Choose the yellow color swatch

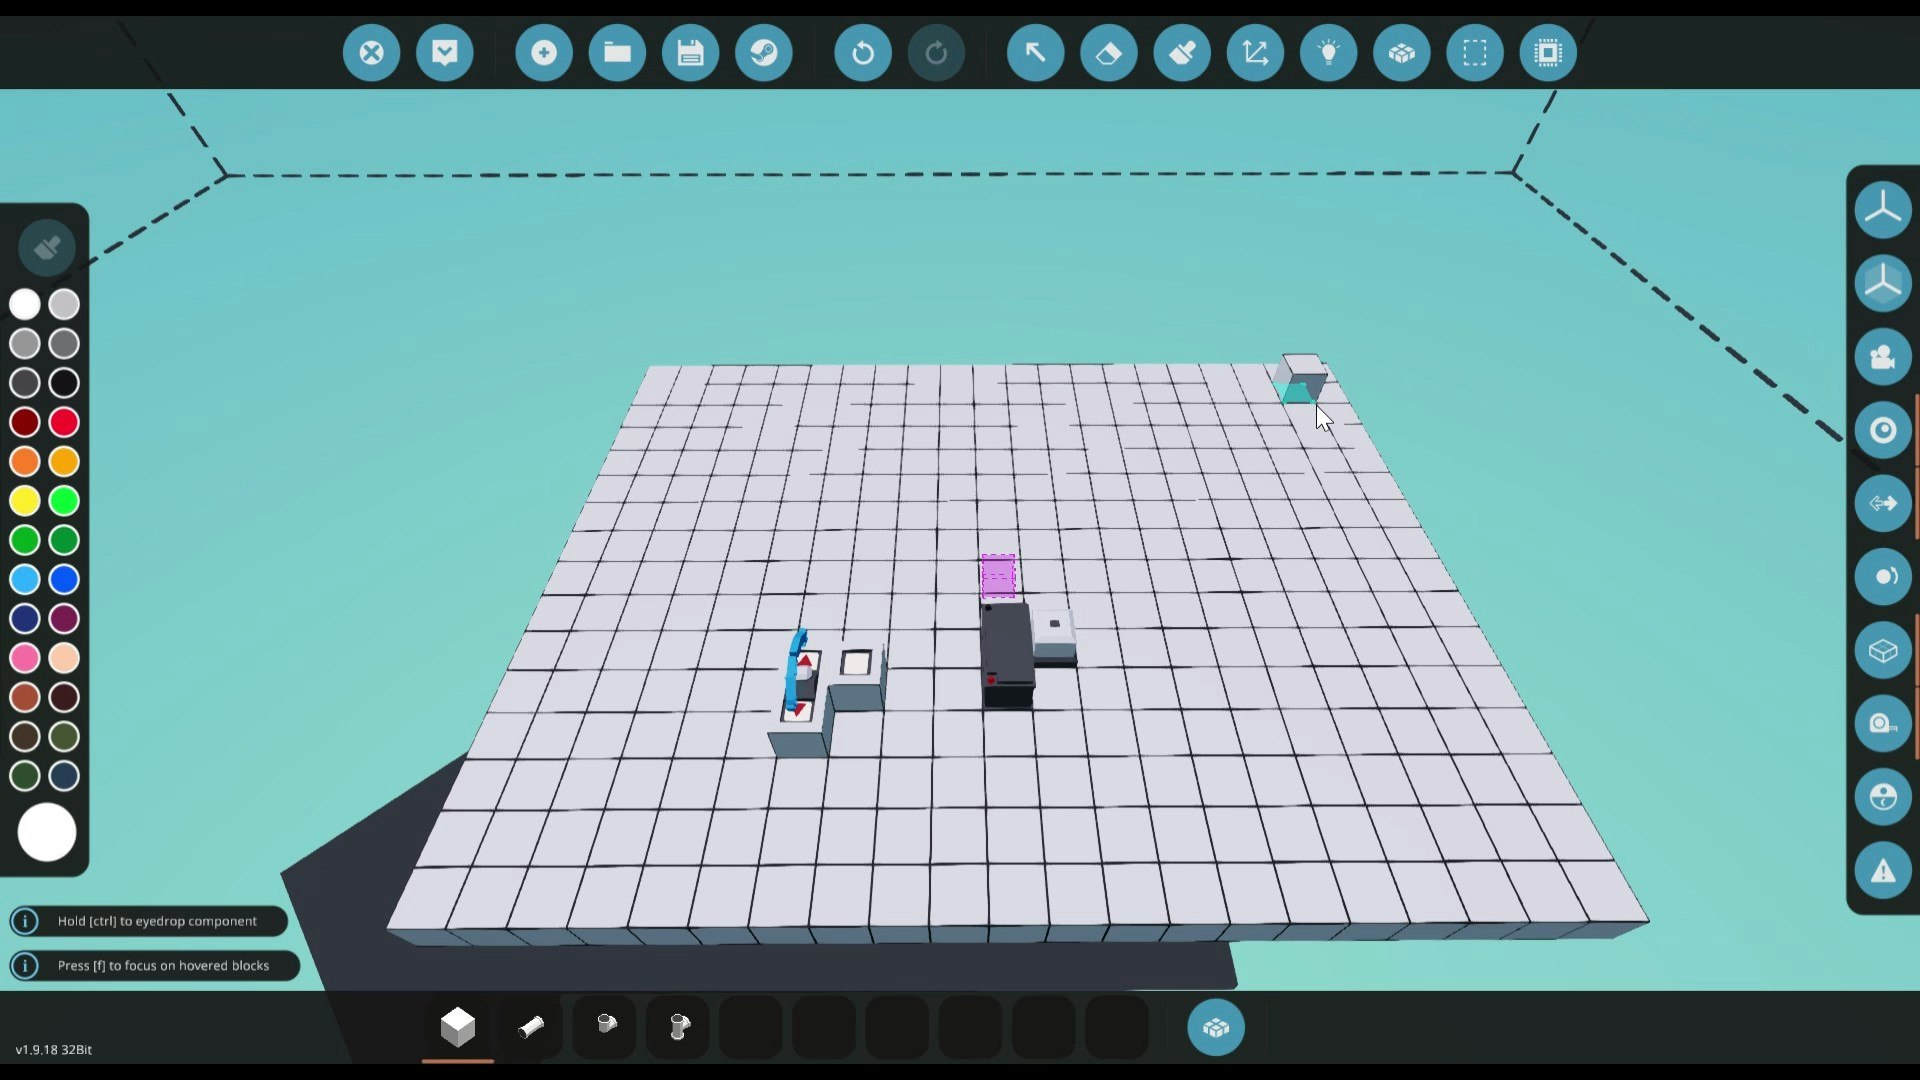(x=25, y=501)
